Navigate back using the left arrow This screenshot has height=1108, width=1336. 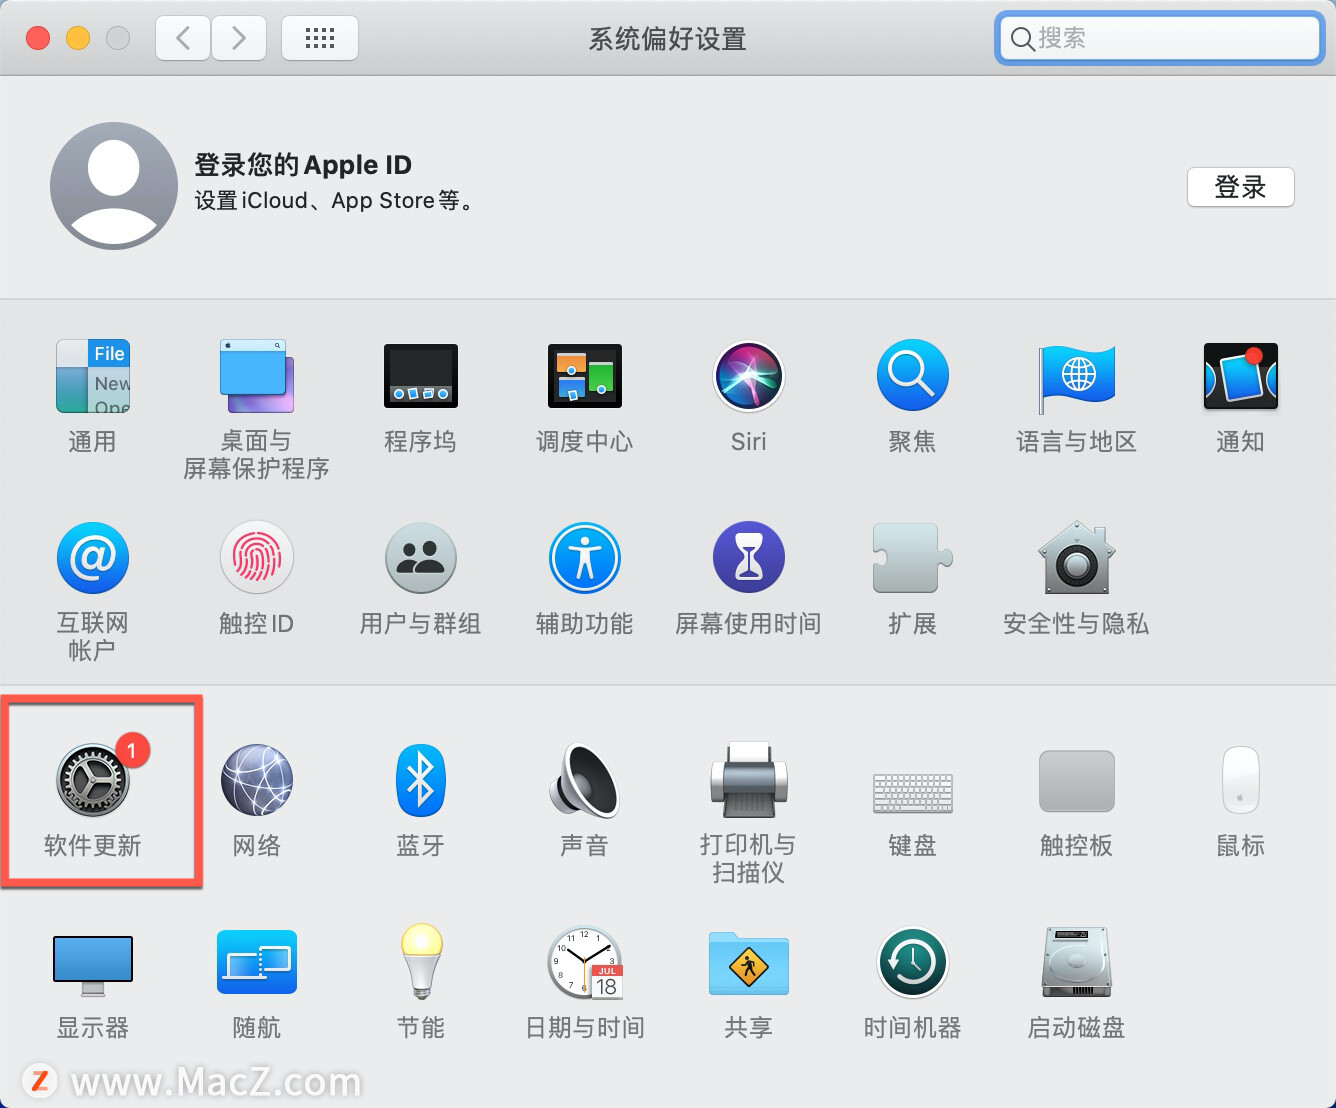click(182, 38)
